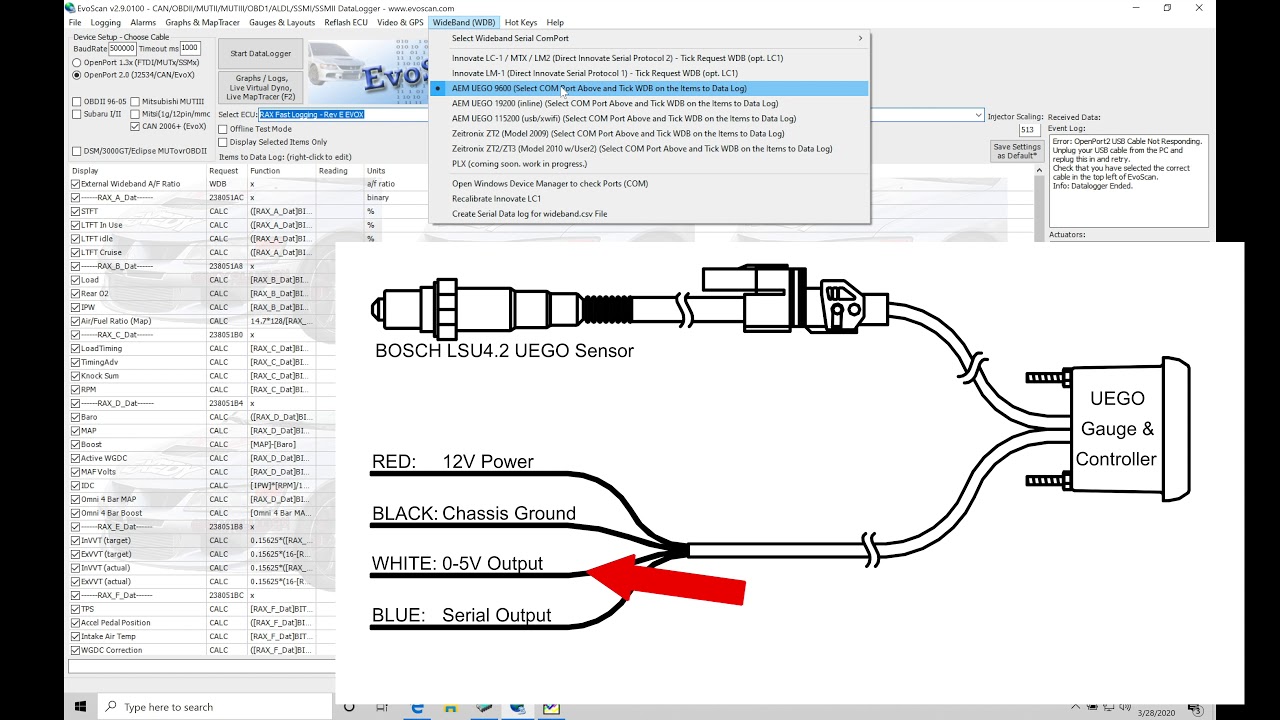Check Display Selected Items Only

coord(223,142)
